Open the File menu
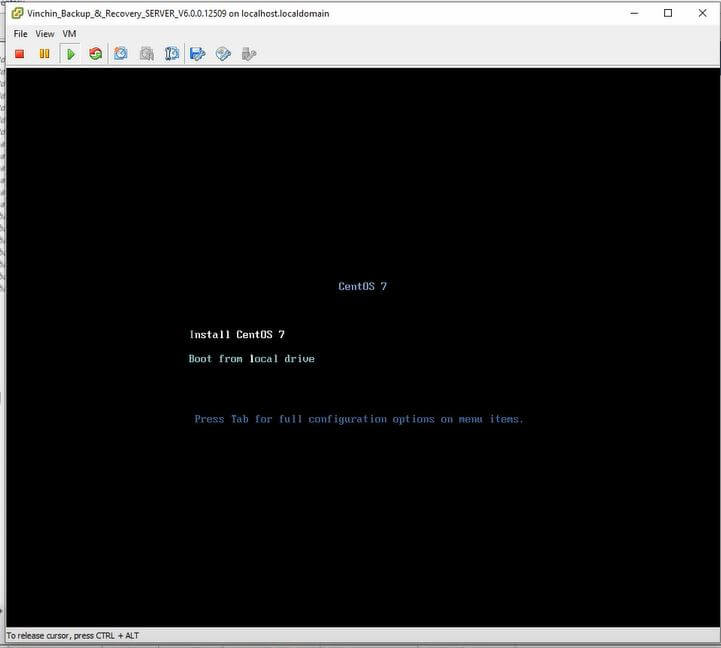This screenshot has height=648, width=721. [20, 34]
